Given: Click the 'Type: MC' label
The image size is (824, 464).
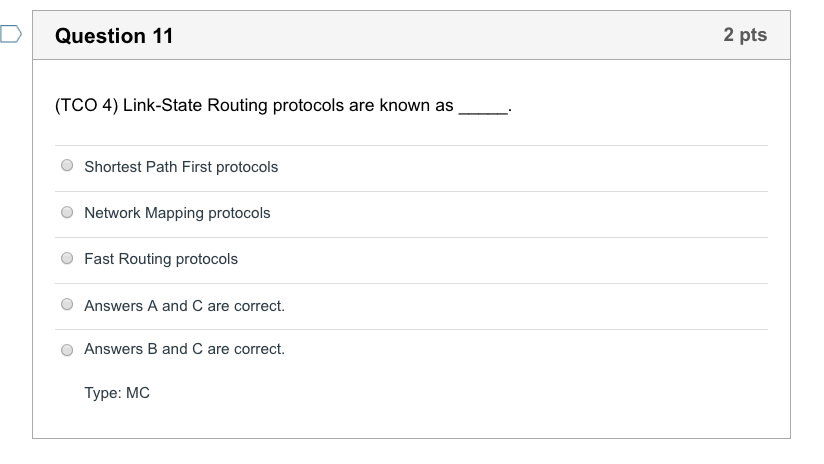Looking at the screenshot, I should point(117,393).
